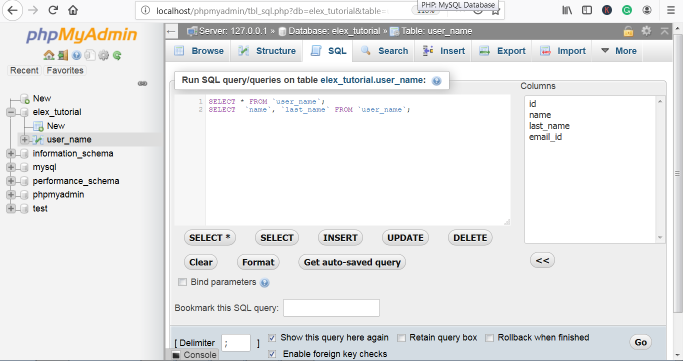Go to the Search tab
This screenshot has height=361, width=683.
(385, 51)
